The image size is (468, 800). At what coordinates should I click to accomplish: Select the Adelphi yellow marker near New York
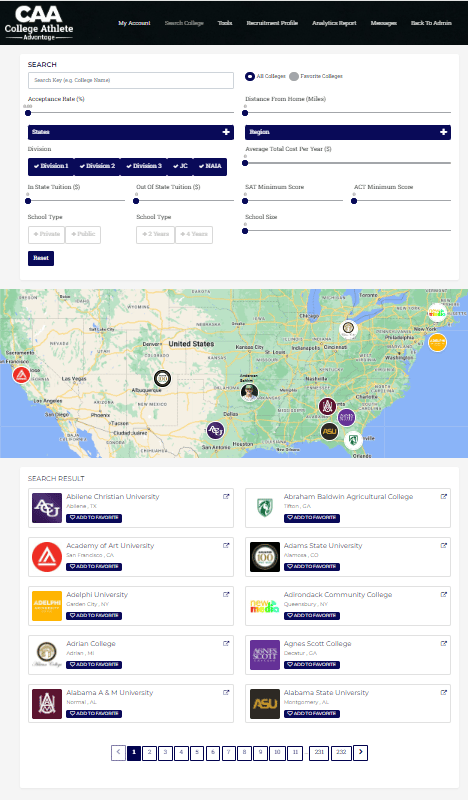click(x=437, y=342)
